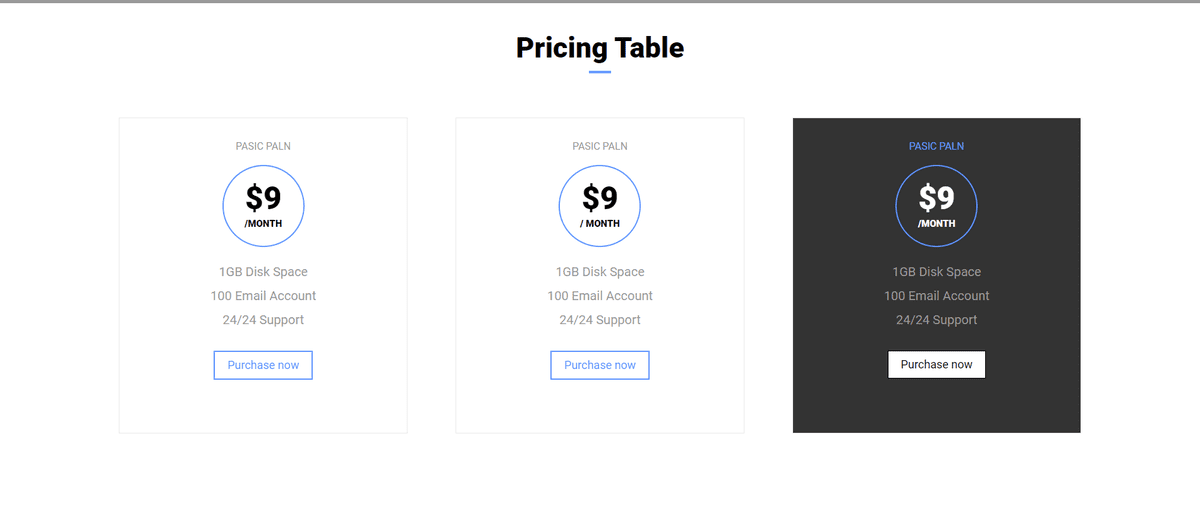The width and height of the screenshot is (1200, 508).
Task: Click the $9 price circle in left card
Action: [263, 206]
